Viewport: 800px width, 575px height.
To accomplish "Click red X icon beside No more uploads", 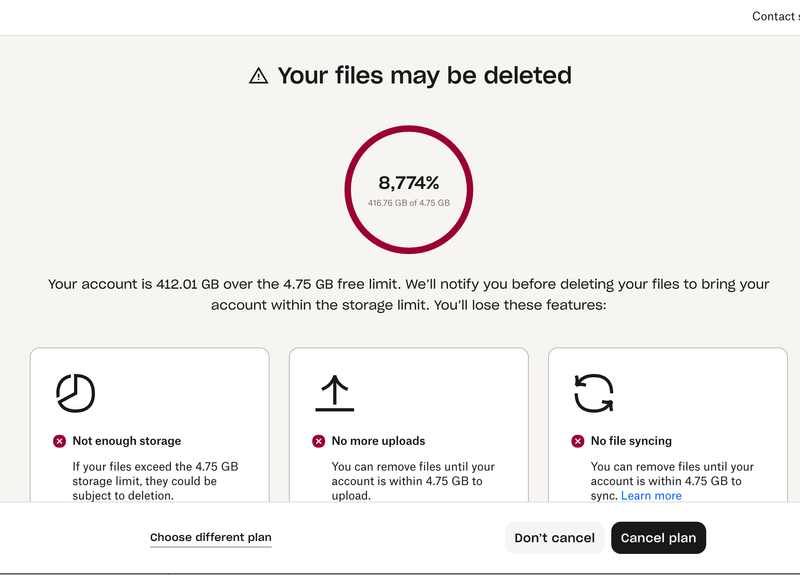I will [x=319, y=441].
